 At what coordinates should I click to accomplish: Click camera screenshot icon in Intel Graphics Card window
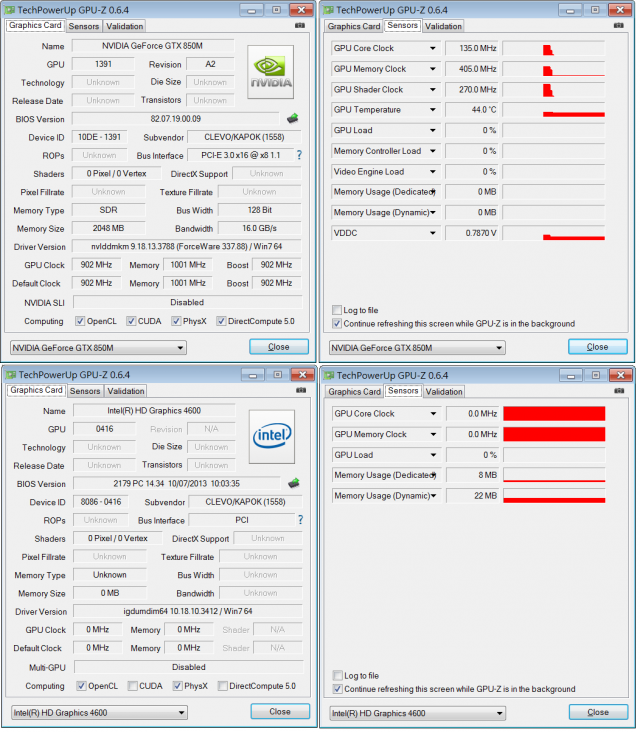[302, 391]
